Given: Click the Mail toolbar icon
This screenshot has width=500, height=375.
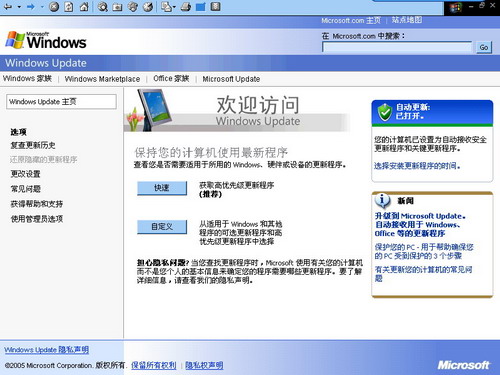Looking at the screenshot, I should (166, 7).
